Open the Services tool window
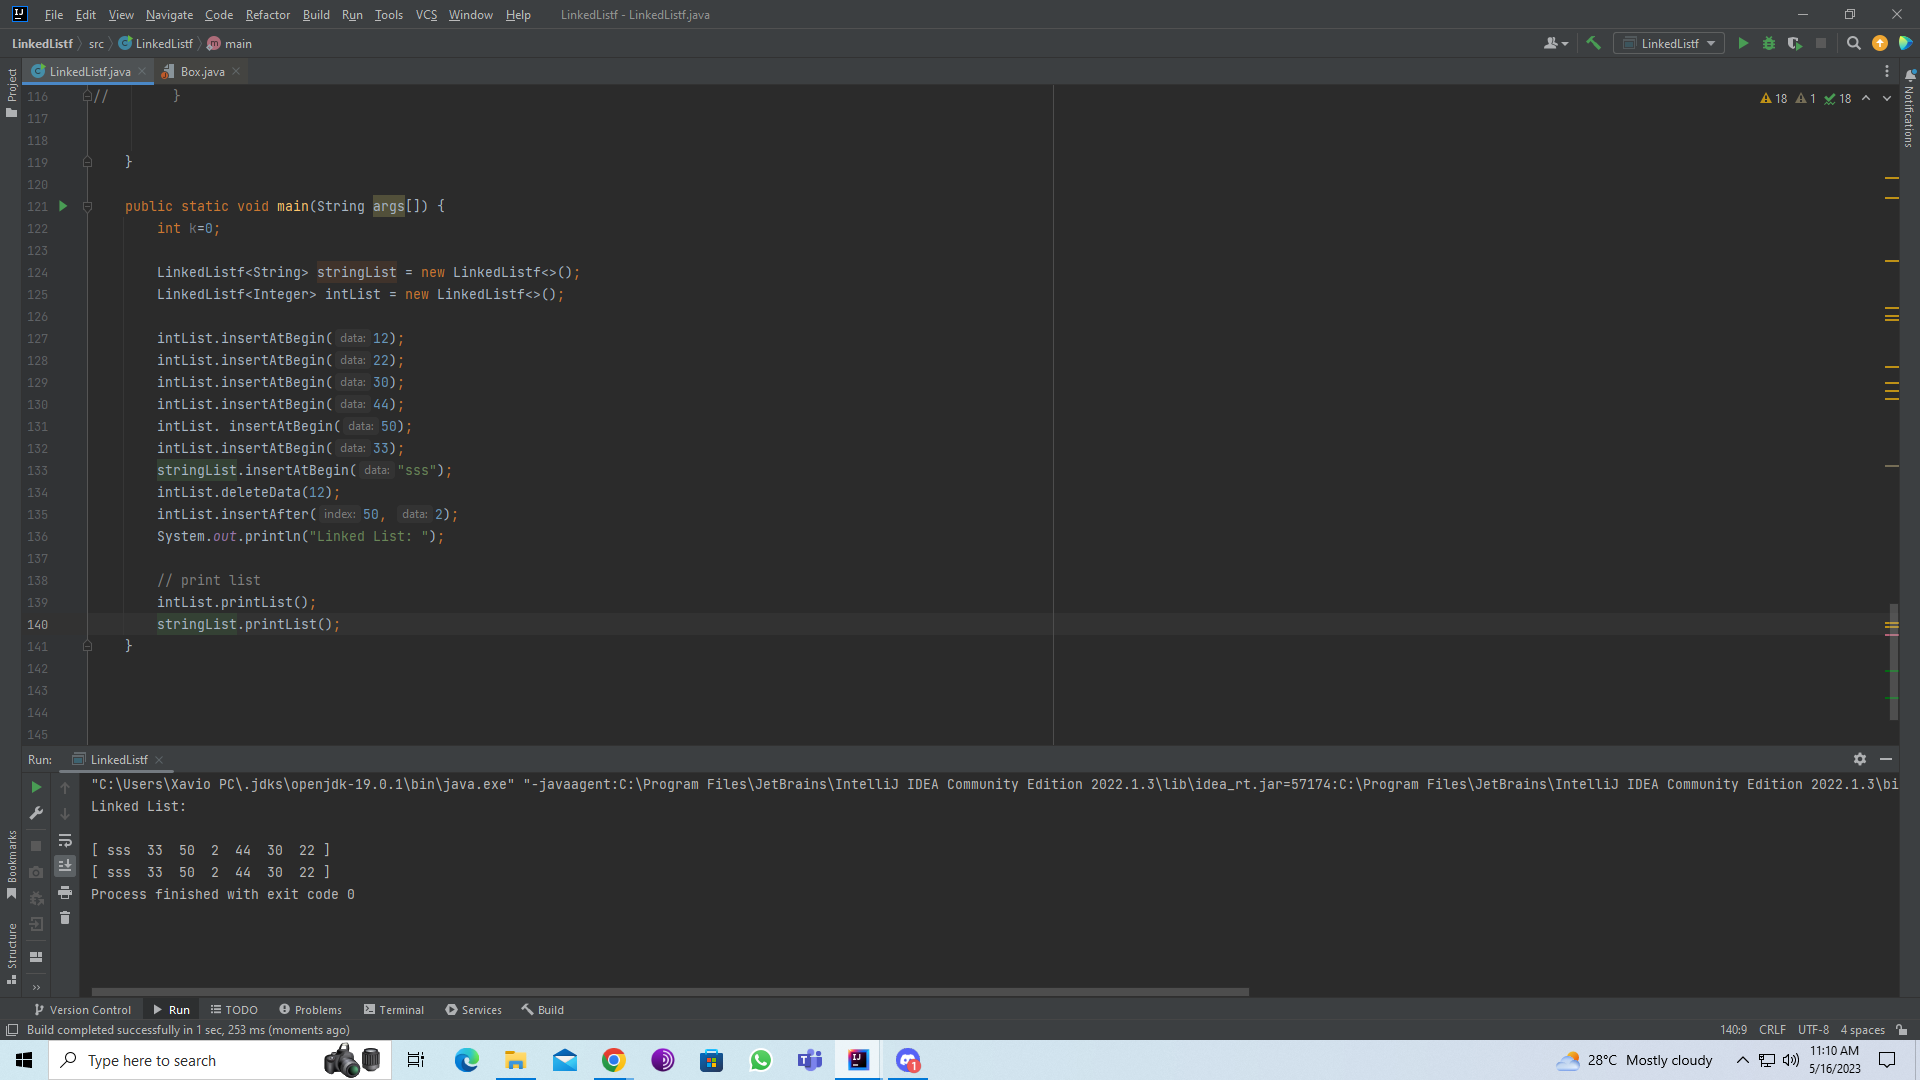This screenshot has width=1920, height=1080. [x=473, y=1010]
